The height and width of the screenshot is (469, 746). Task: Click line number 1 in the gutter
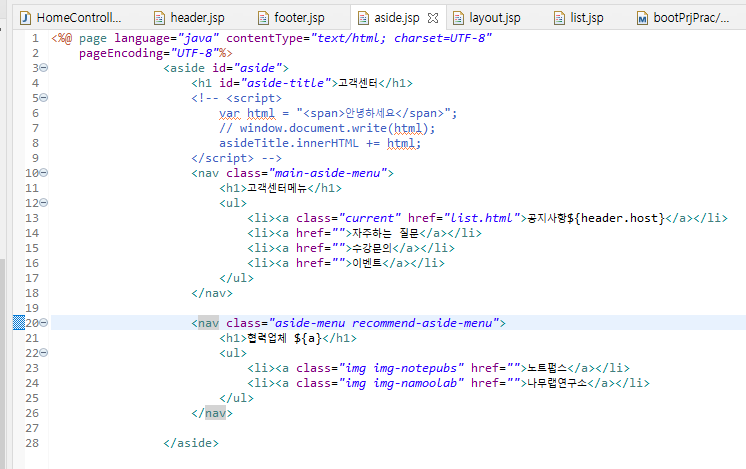(x=35, y=38)
